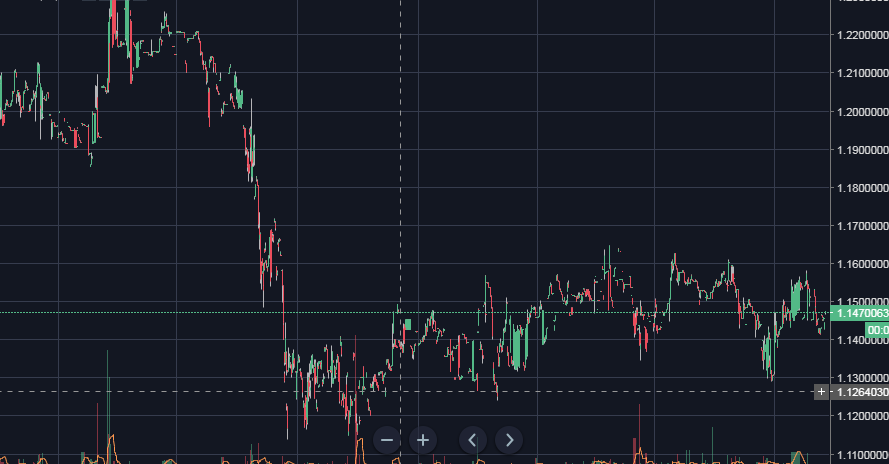
Task: Zoom out the chart with minus button
Action: click(387, 440)
